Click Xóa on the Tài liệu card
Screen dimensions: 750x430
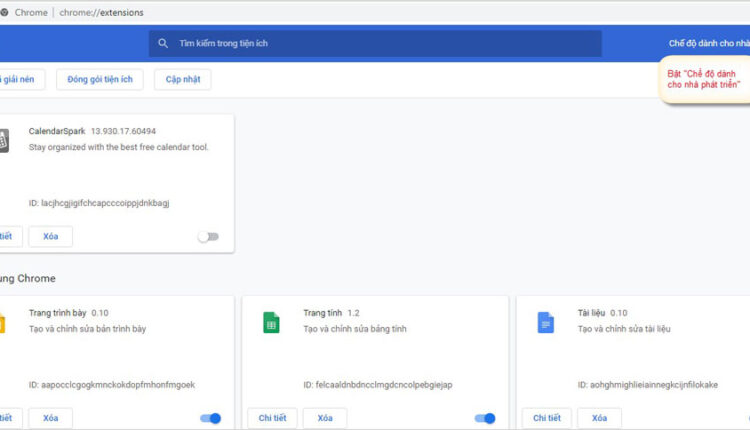tap(599, 418)
